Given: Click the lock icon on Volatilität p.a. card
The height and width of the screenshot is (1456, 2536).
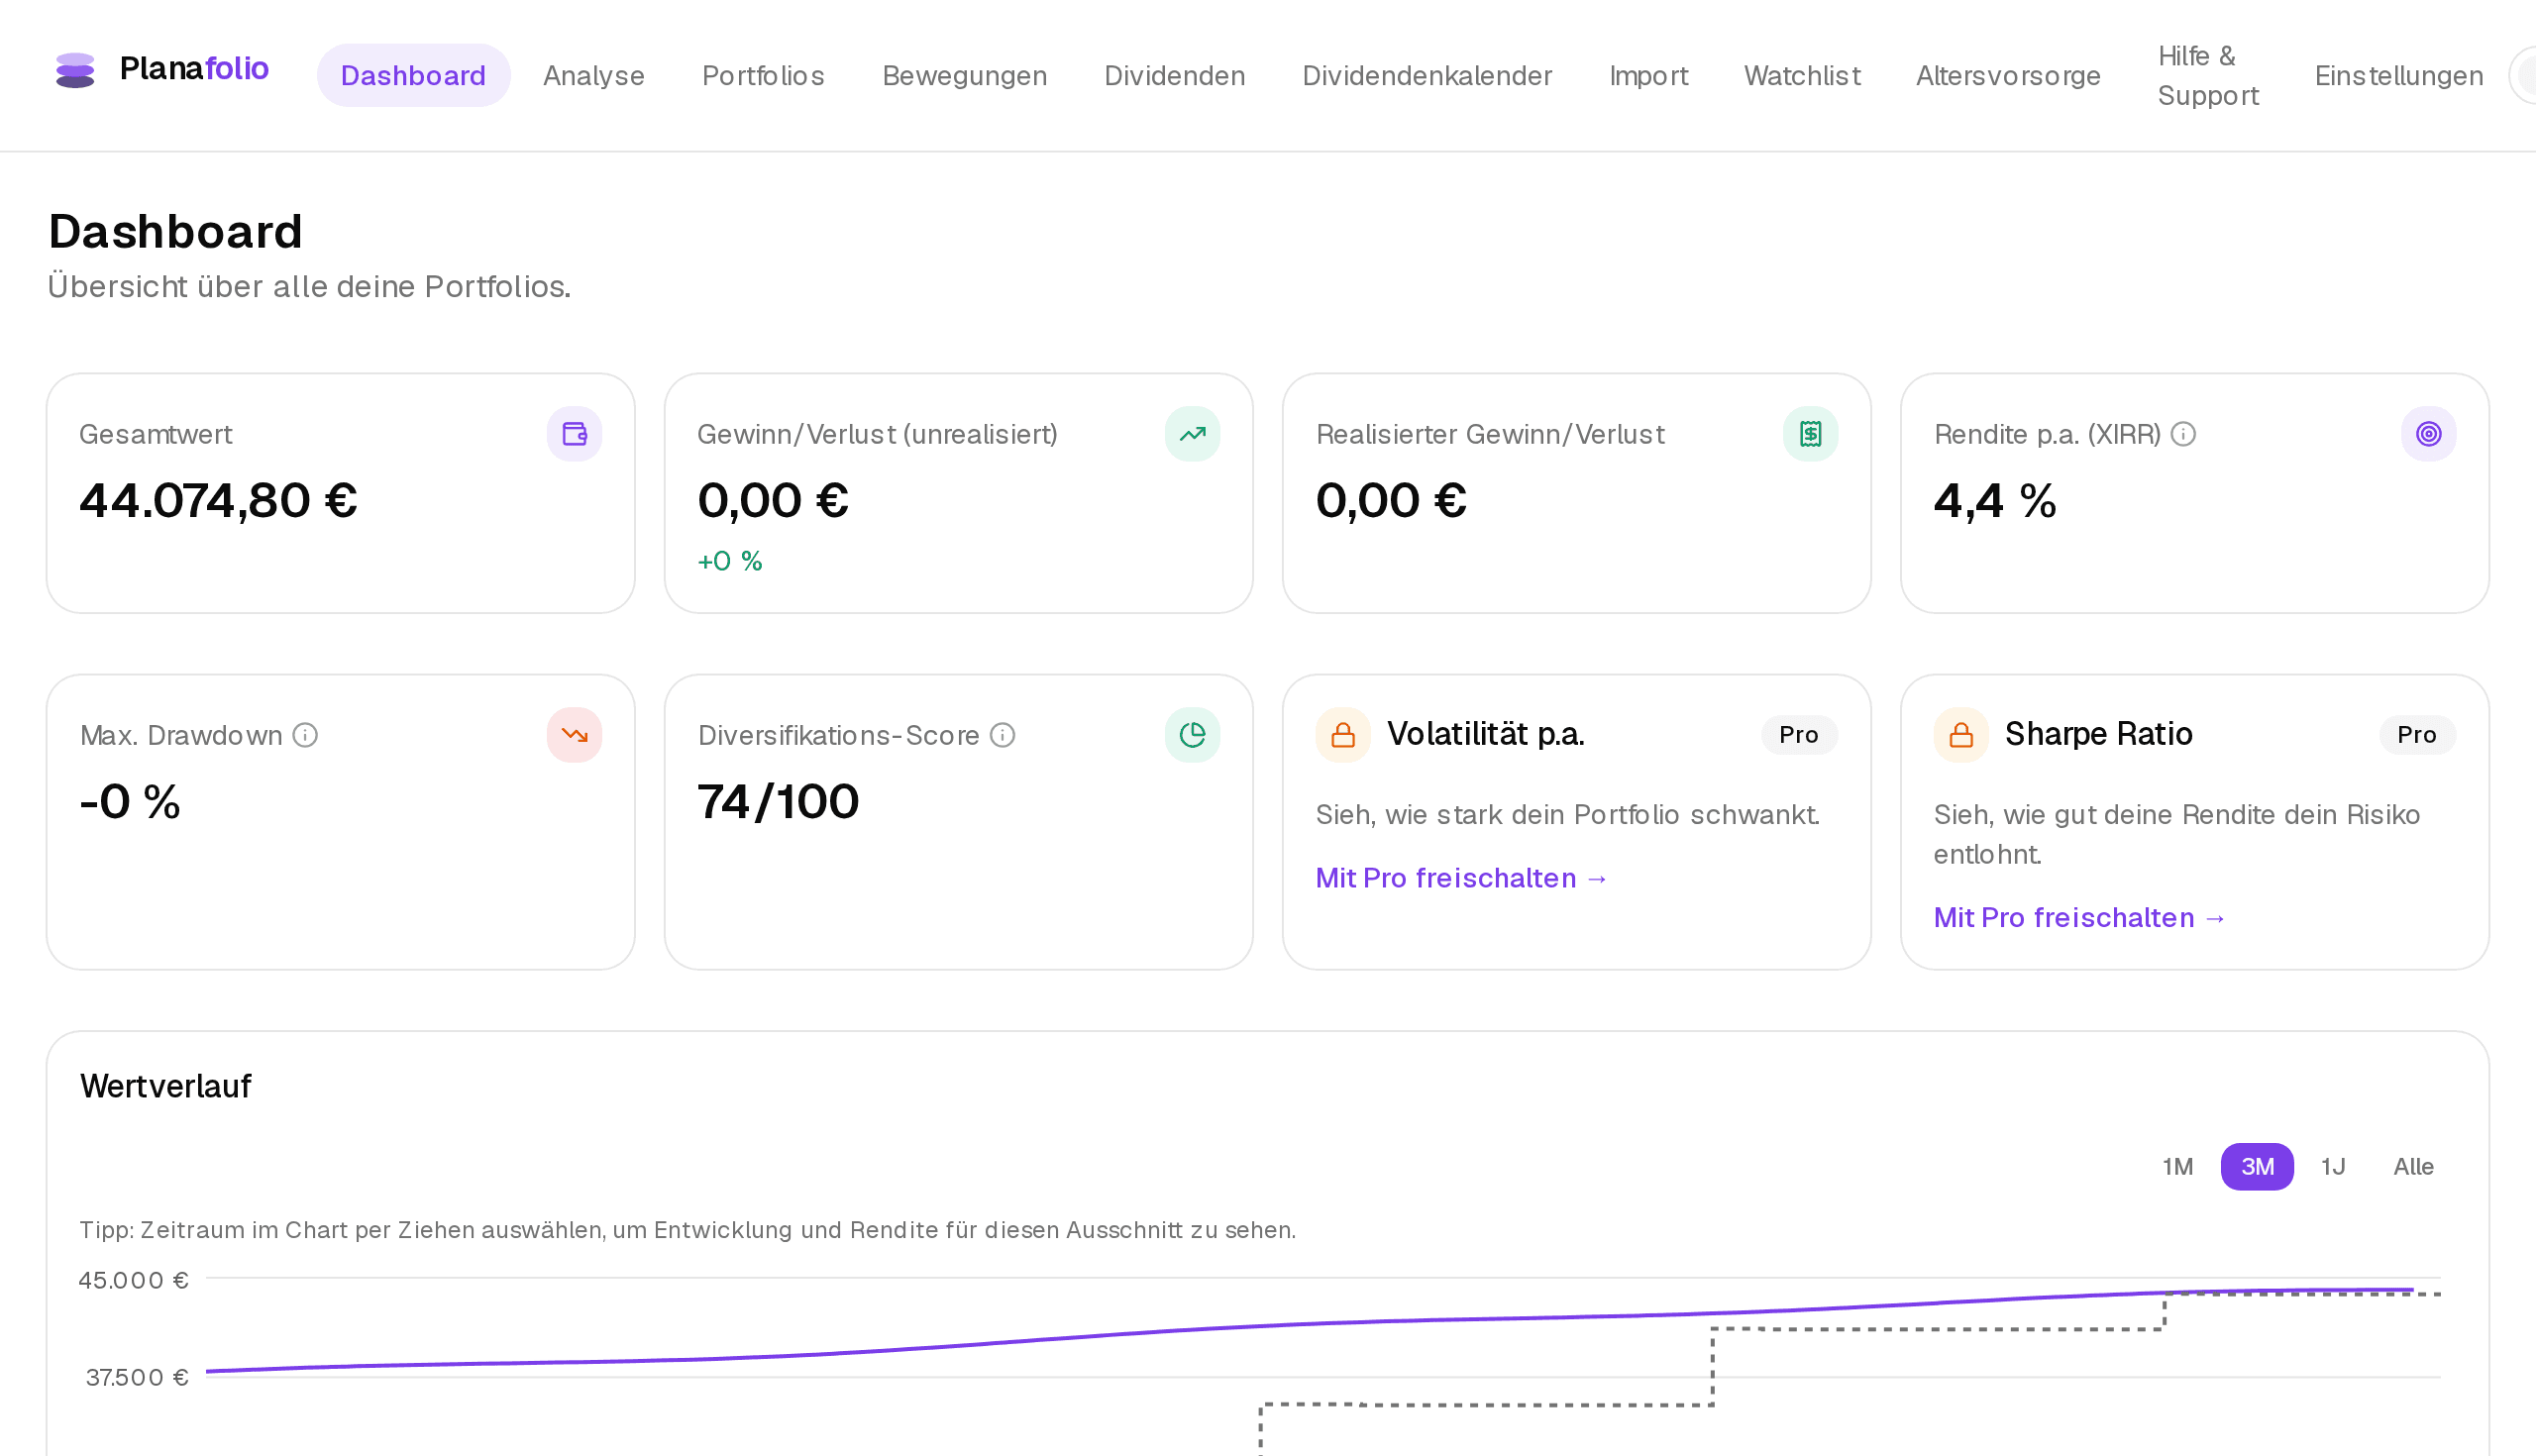Looking at the screenshot, I should pyautogui.click(x=1343, y=735).
